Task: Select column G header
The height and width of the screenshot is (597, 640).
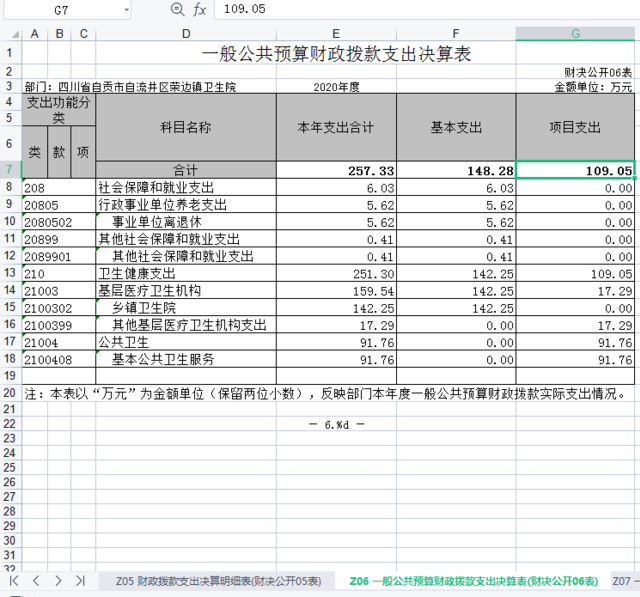Action: [x=575, y=33]
